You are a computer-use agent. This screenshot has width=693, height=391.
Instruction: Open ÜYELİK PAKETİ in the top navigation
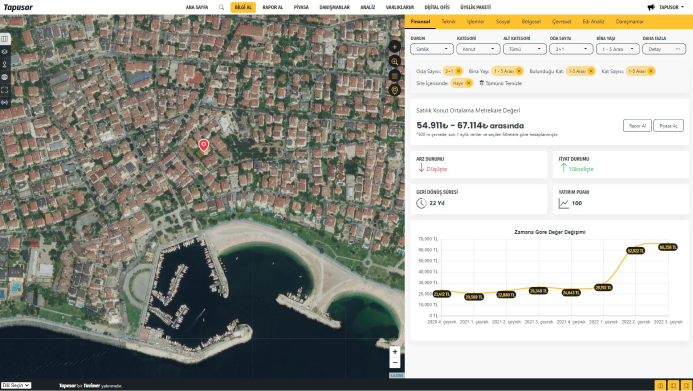[476, 8]
